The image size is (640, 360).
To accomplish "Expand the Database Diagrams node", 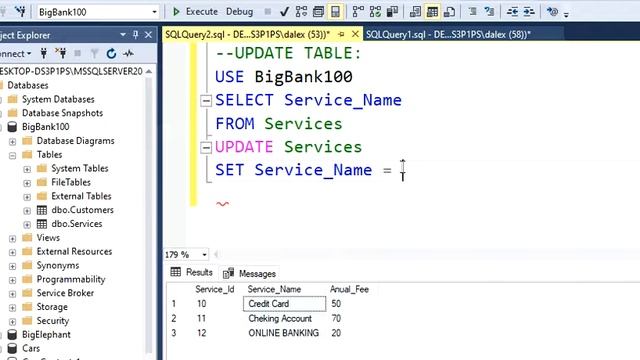I will click(x=13, y=142).
